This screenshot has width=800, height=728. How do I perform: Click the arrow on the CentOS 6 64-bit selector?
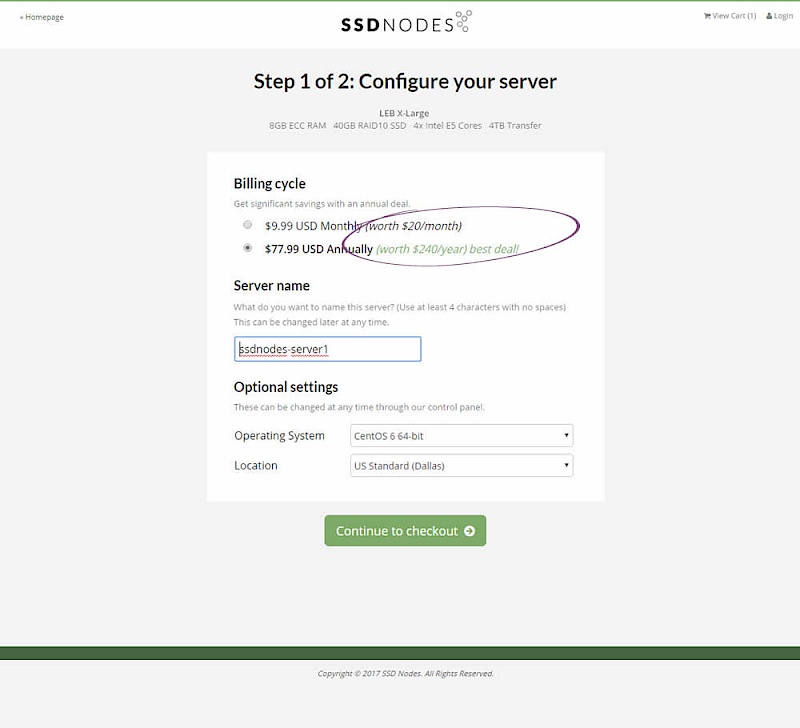click(x=566, y=436)
